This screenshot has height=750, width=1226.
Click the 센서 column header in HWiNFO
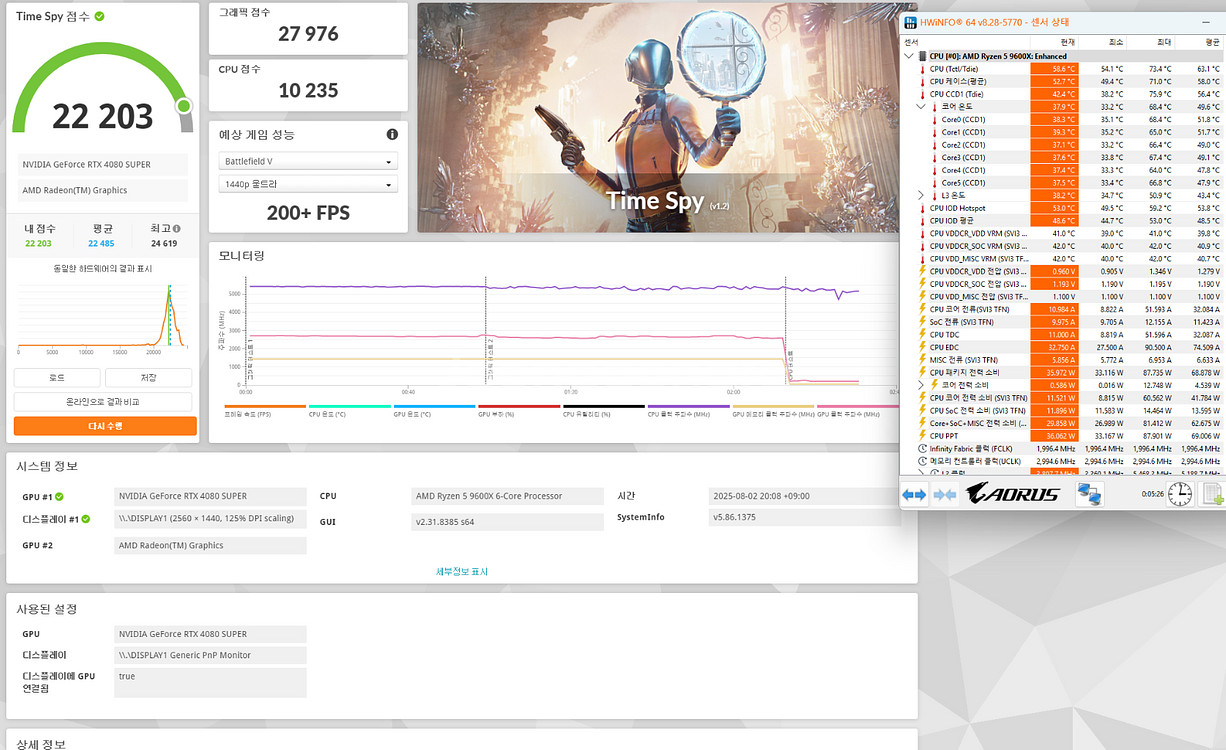coord(965,42)
